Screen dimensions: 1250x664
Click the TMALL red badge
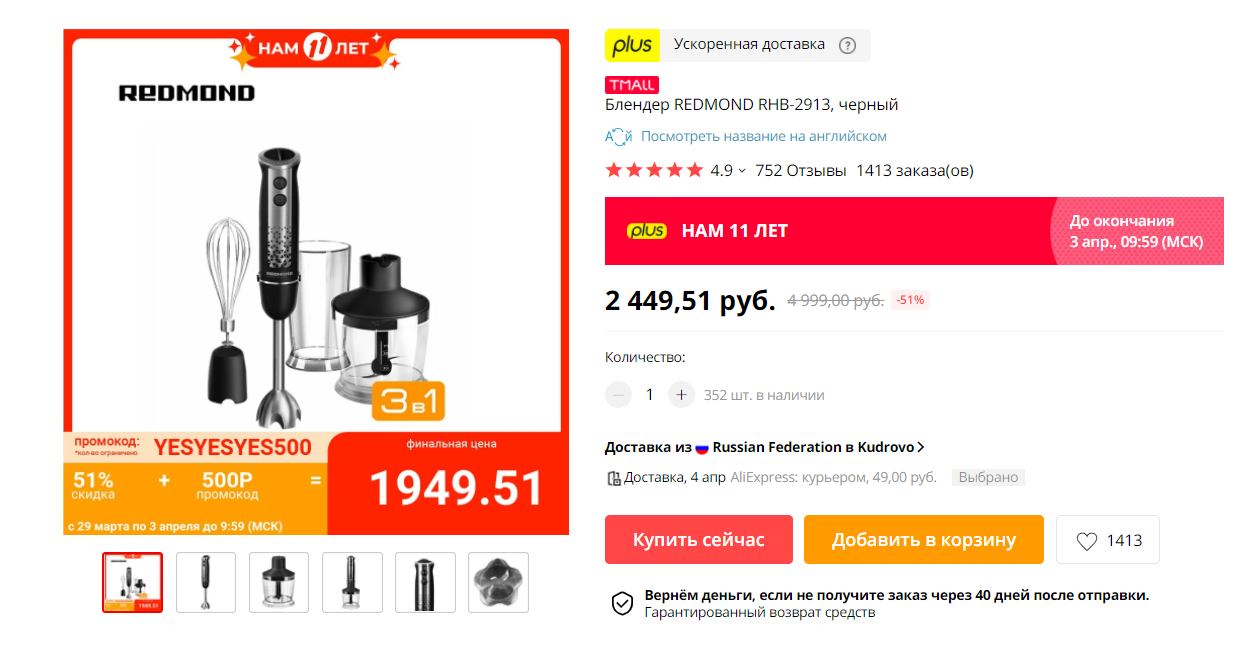632,85
